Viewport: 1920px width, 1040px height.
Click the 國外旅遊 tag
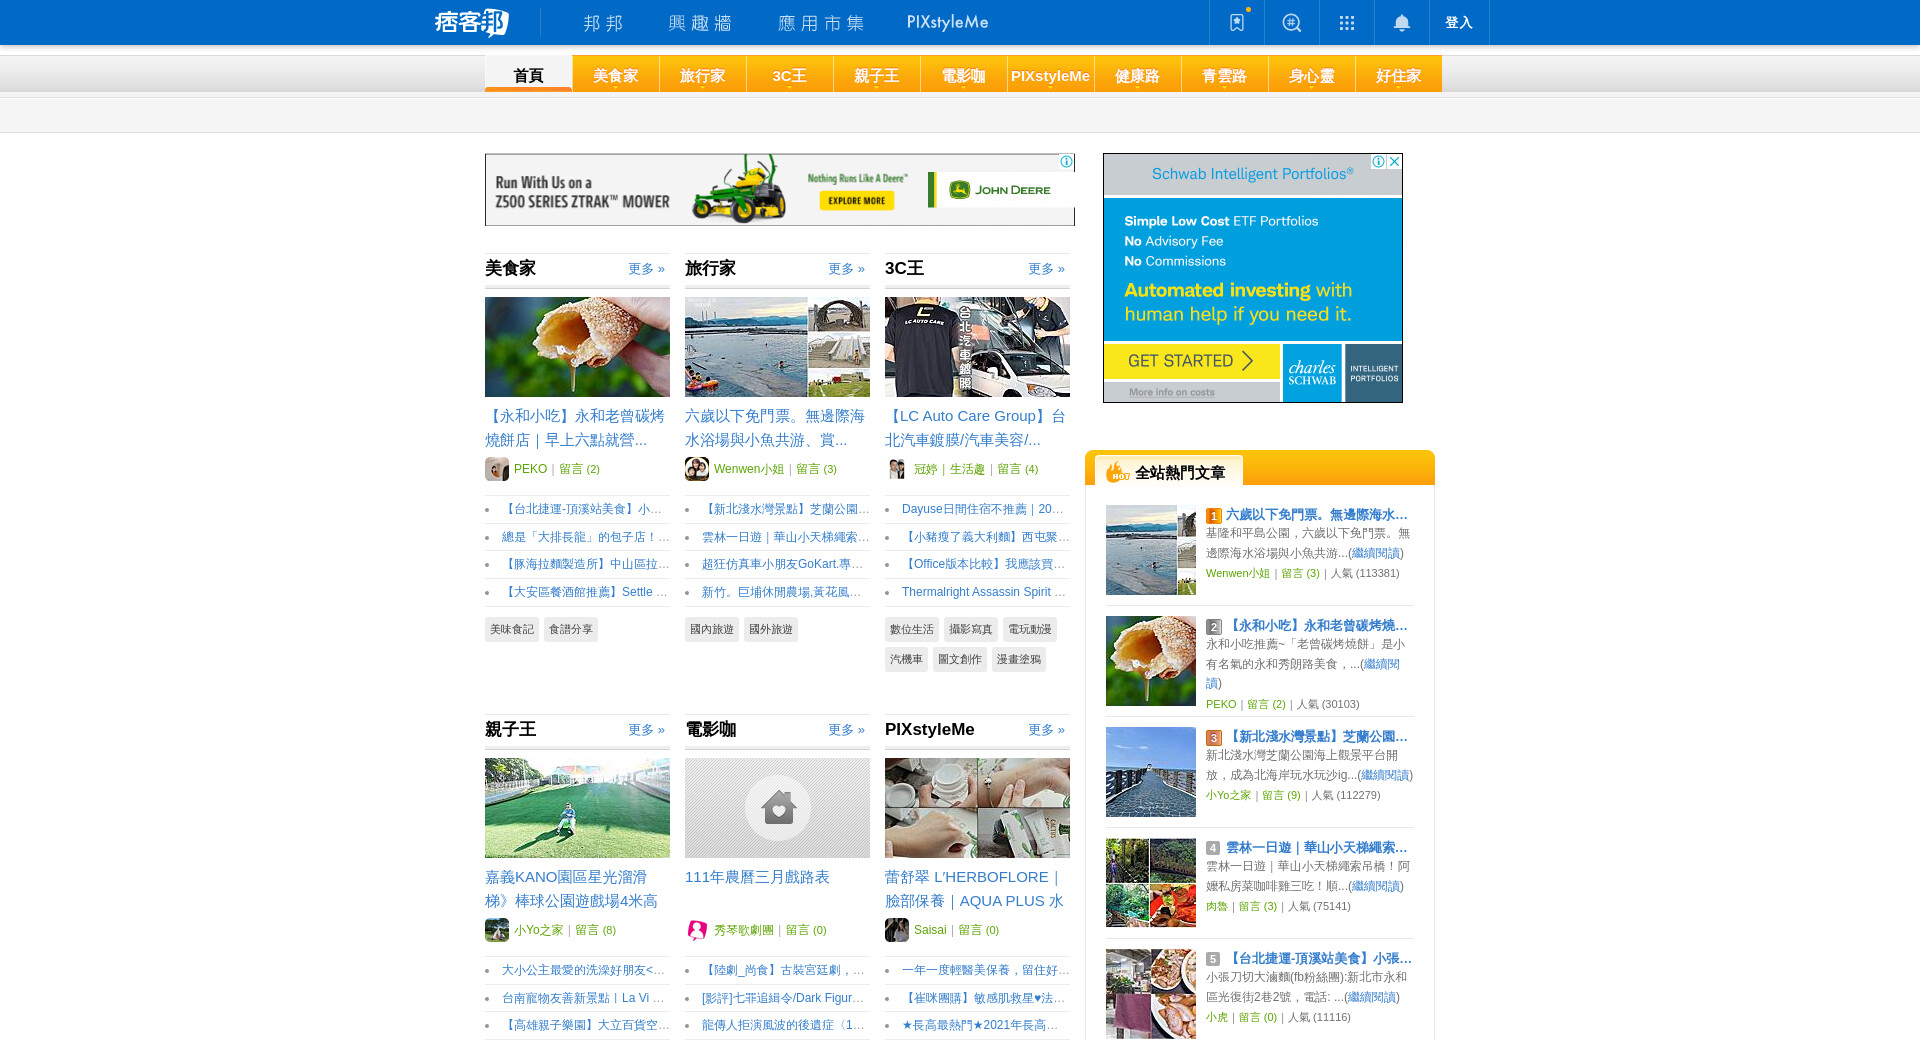(x=771, y=629)
